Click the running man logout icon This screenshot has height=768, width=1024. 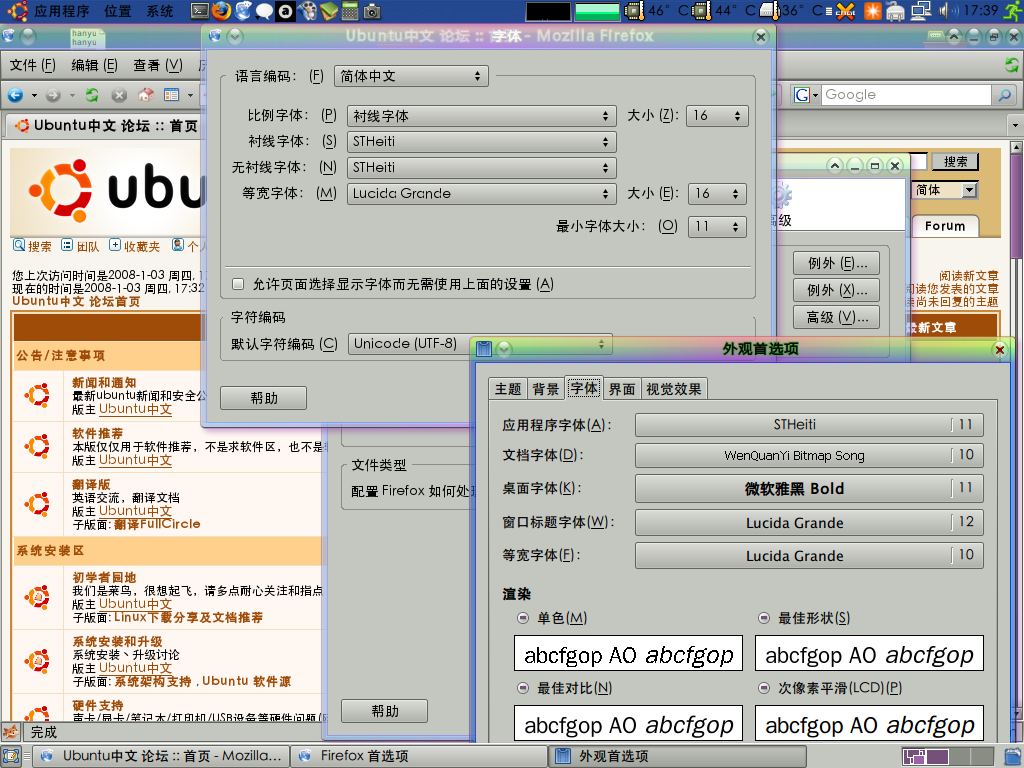point(1014,10)
